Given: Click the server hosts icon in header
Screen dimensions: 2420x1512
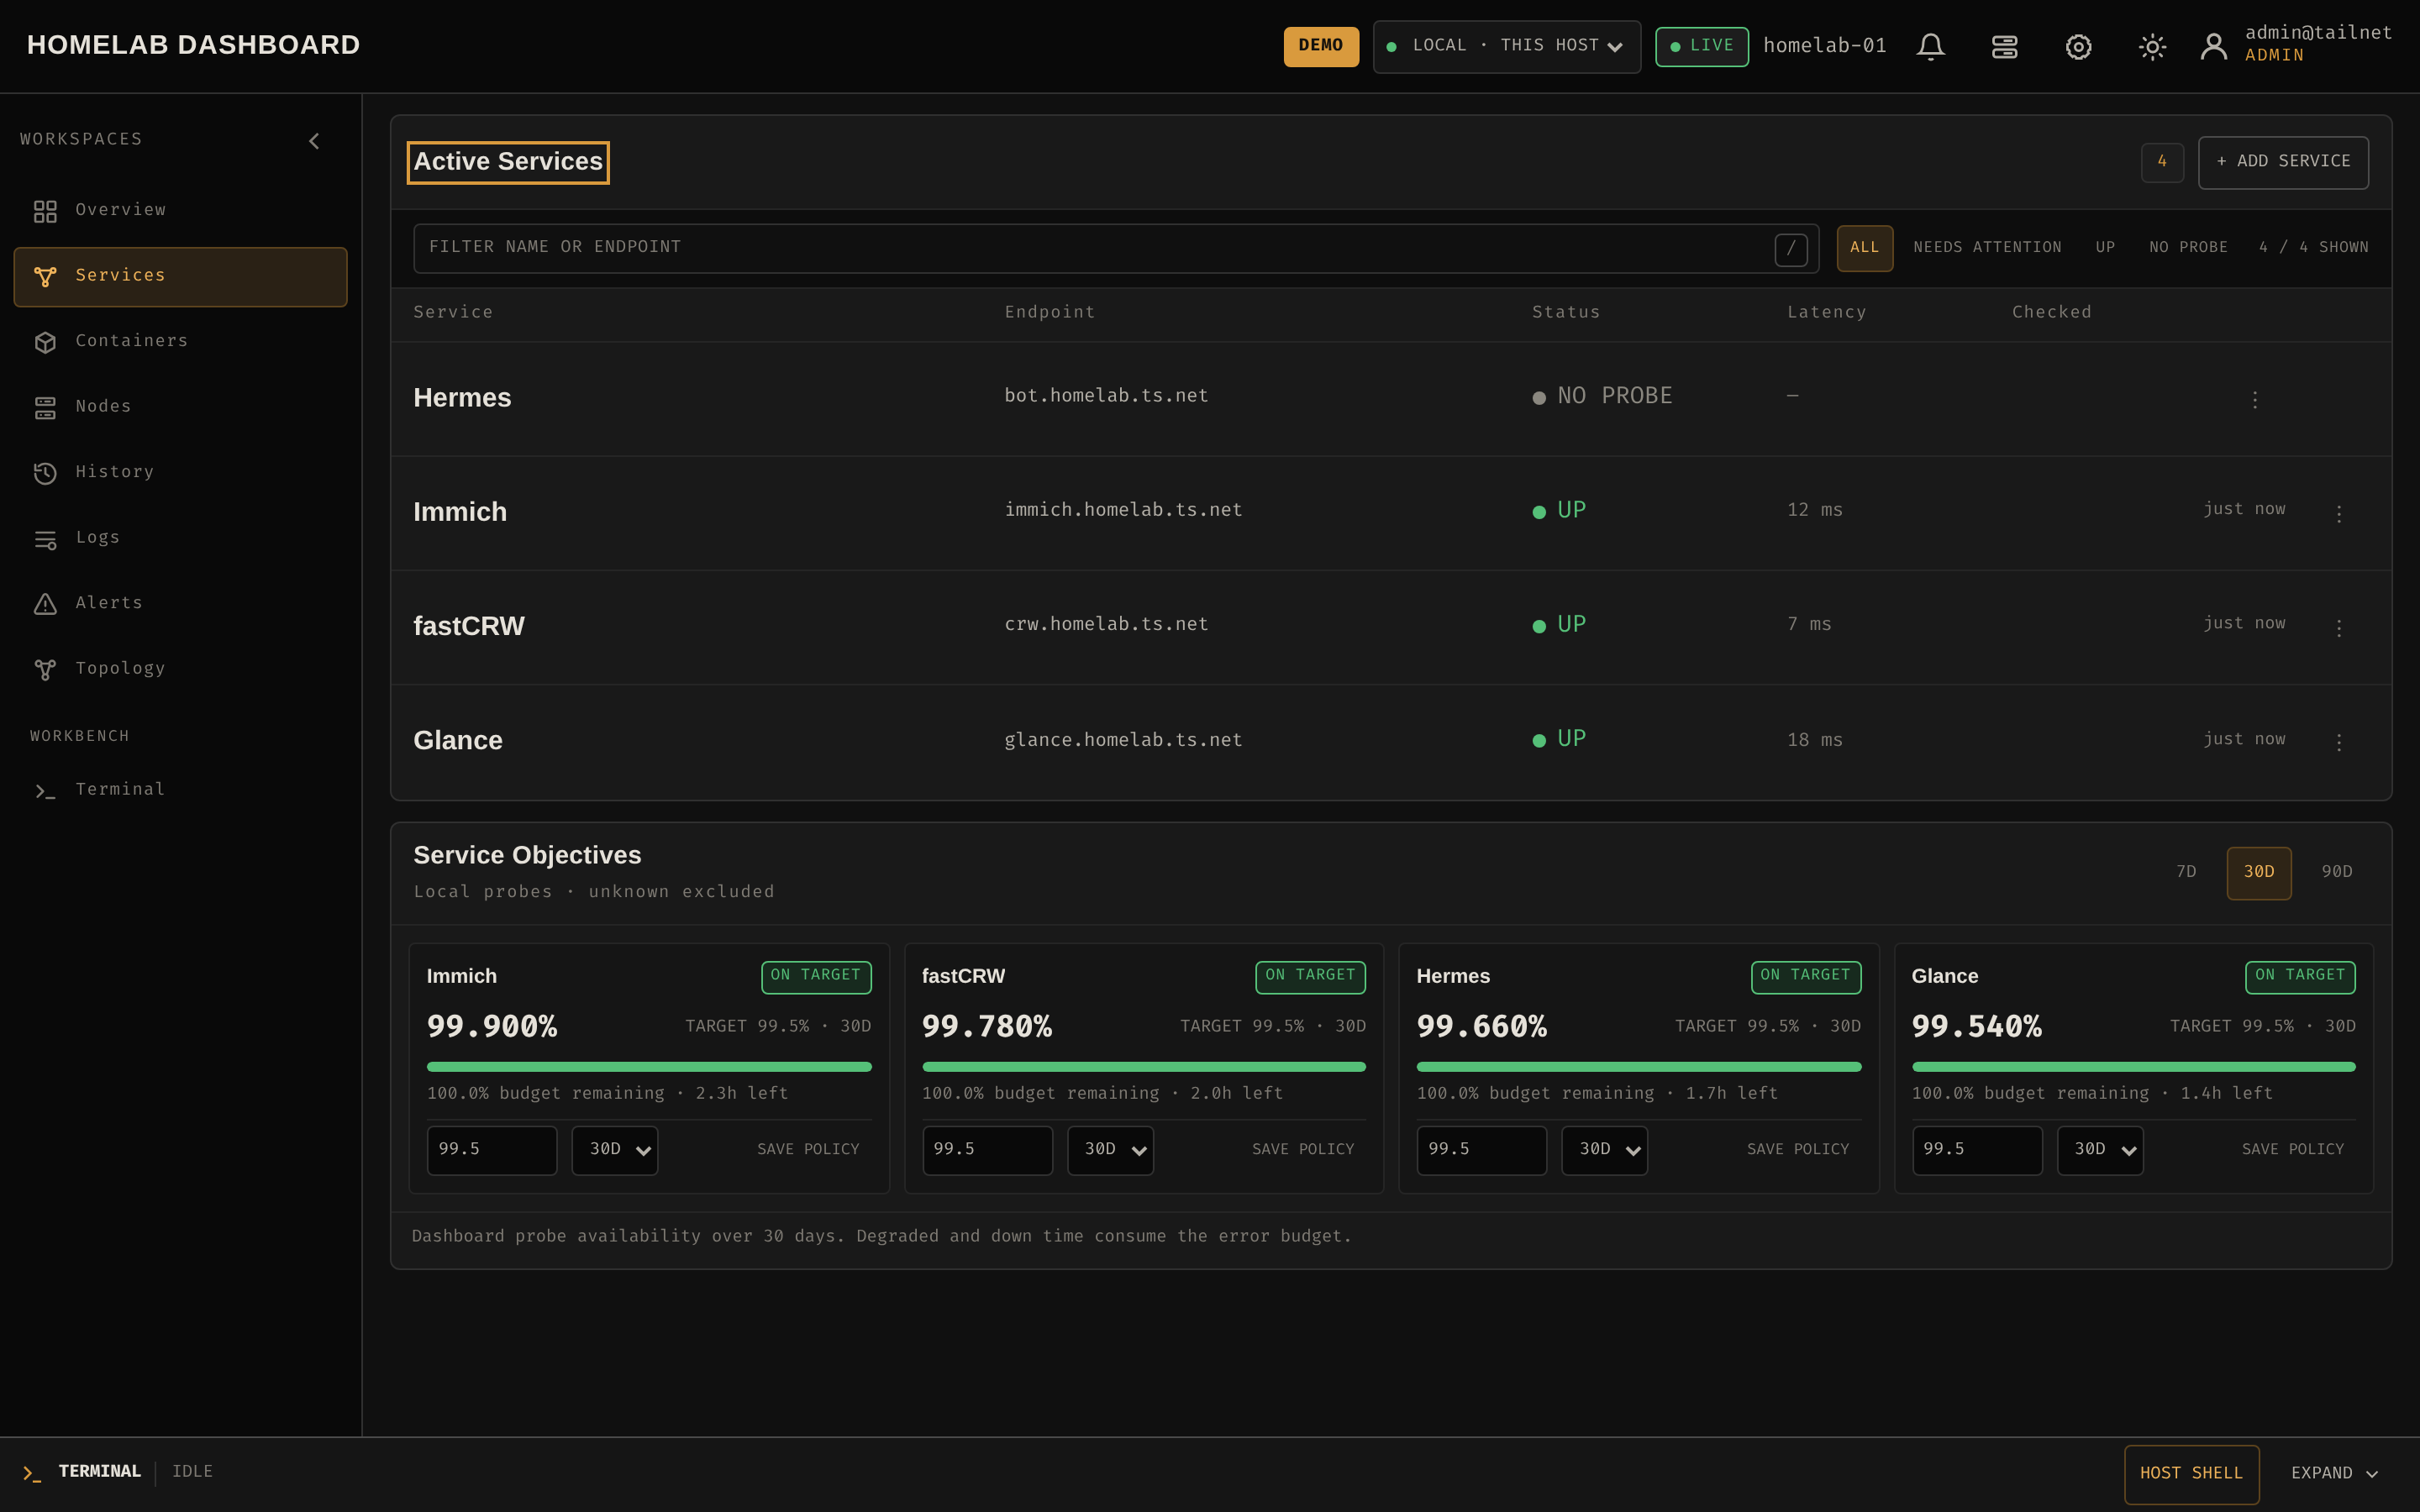Looking at the screenshot, I should (x=2004, y=47).
